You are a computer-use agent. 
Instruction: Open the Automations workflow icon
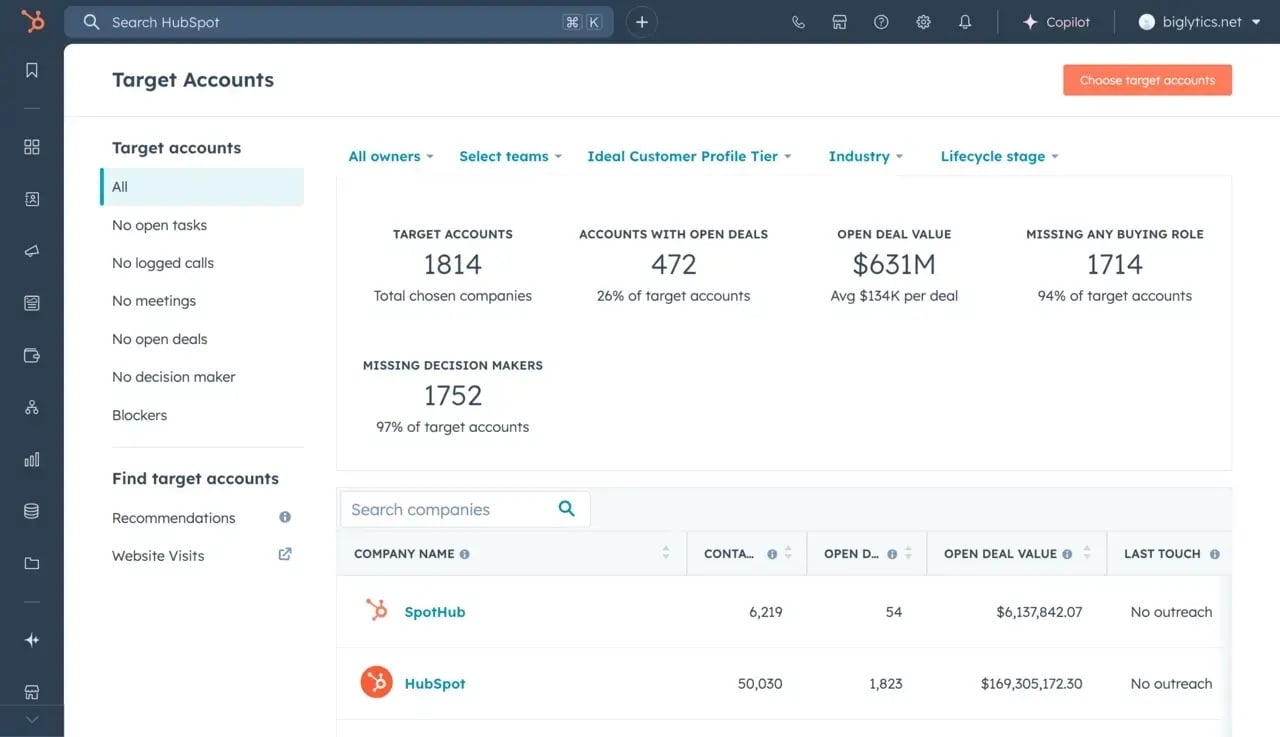click(31, 407)
